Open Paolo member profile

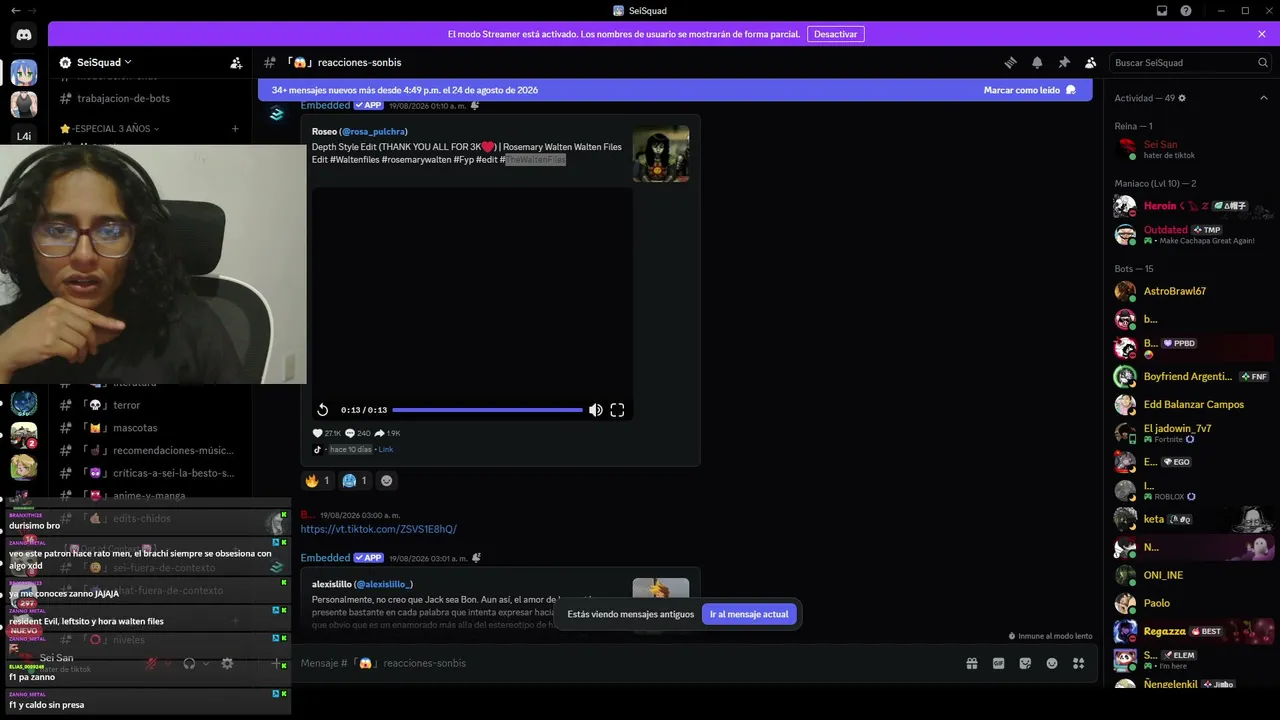pyautogui.click(x=1192, y=603)
